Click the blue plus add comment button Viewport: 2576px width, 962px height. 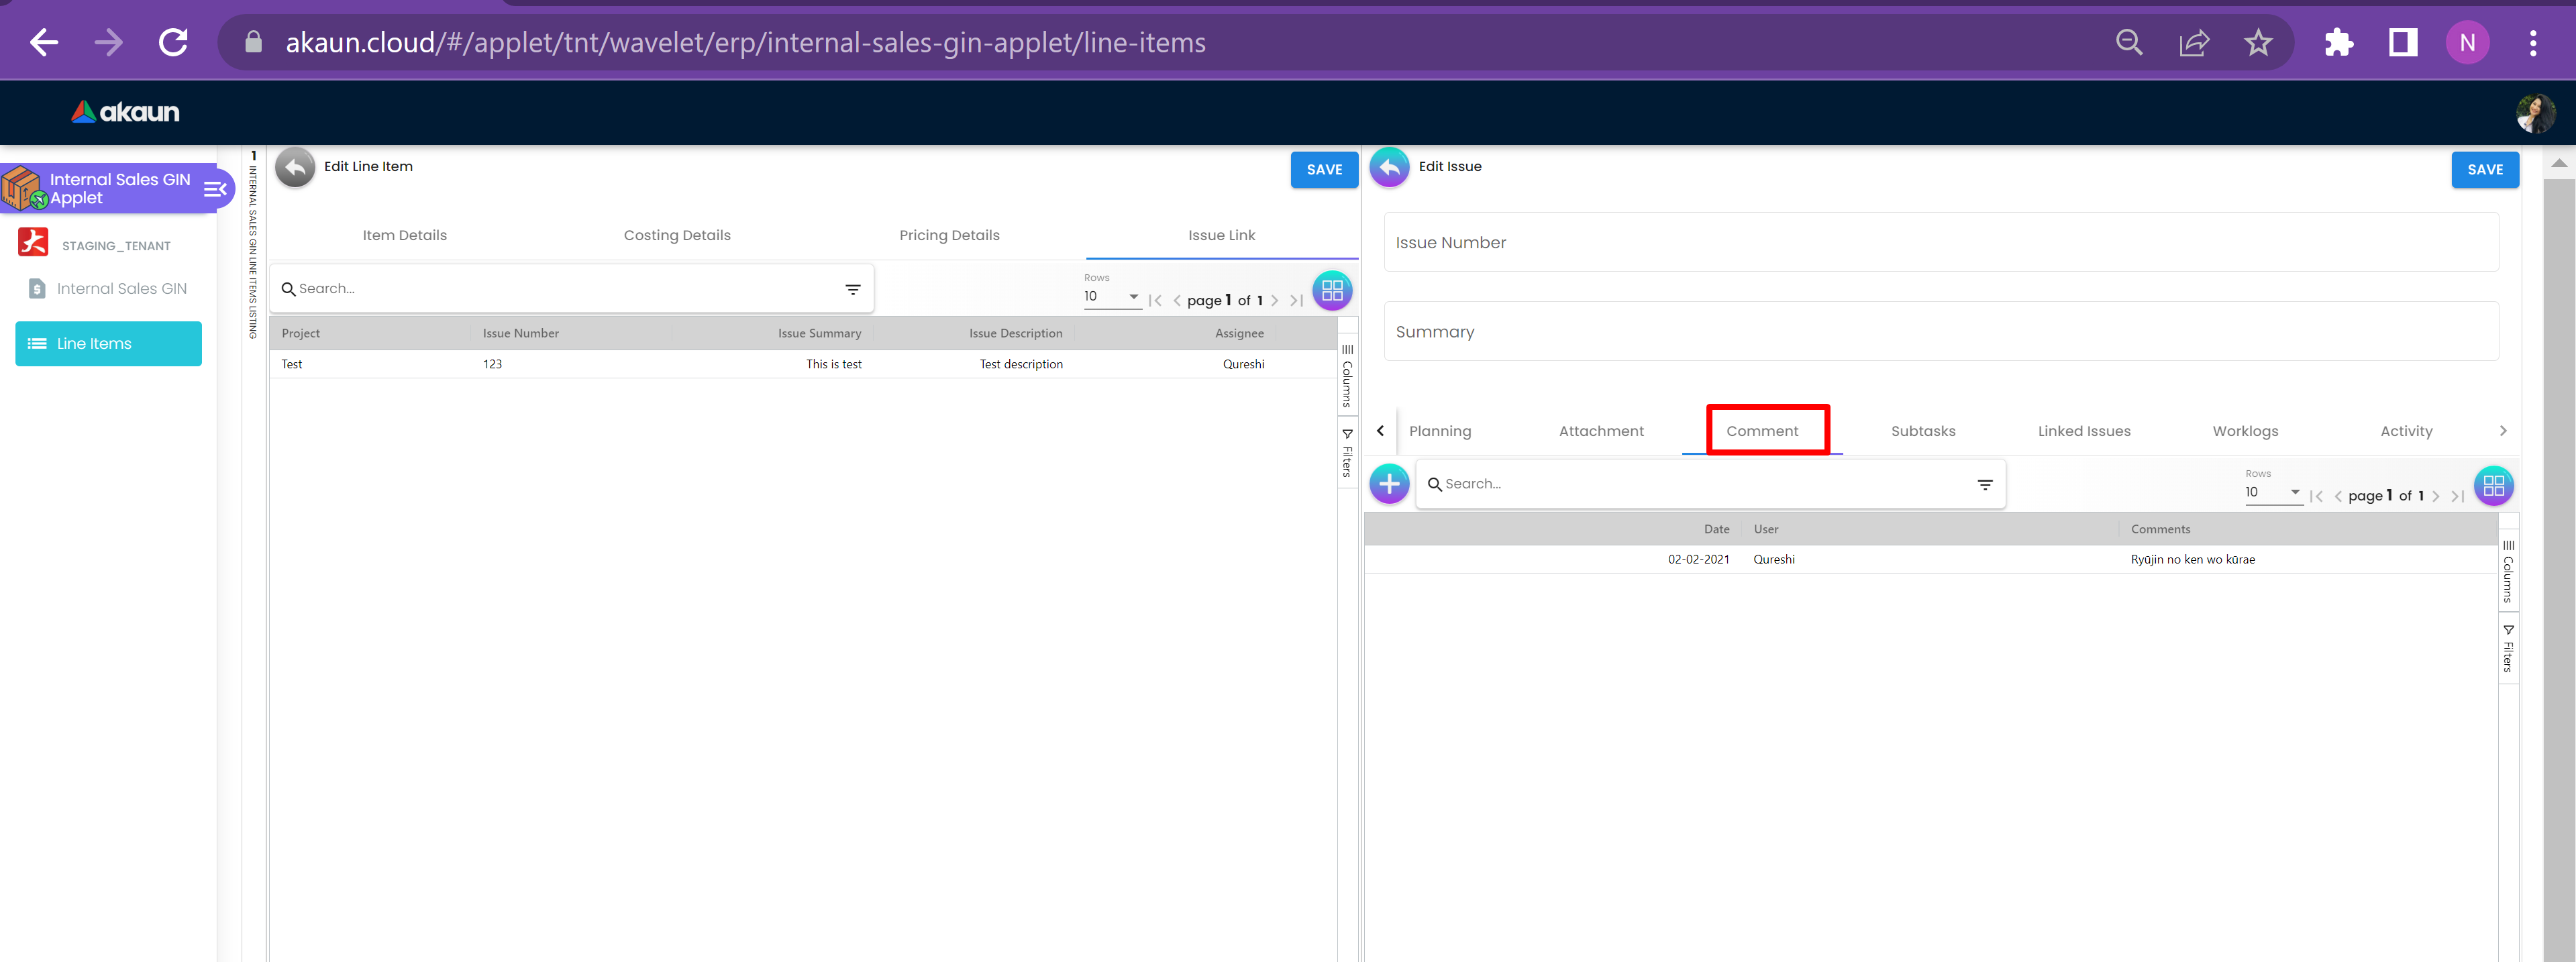pos(1389,484)
